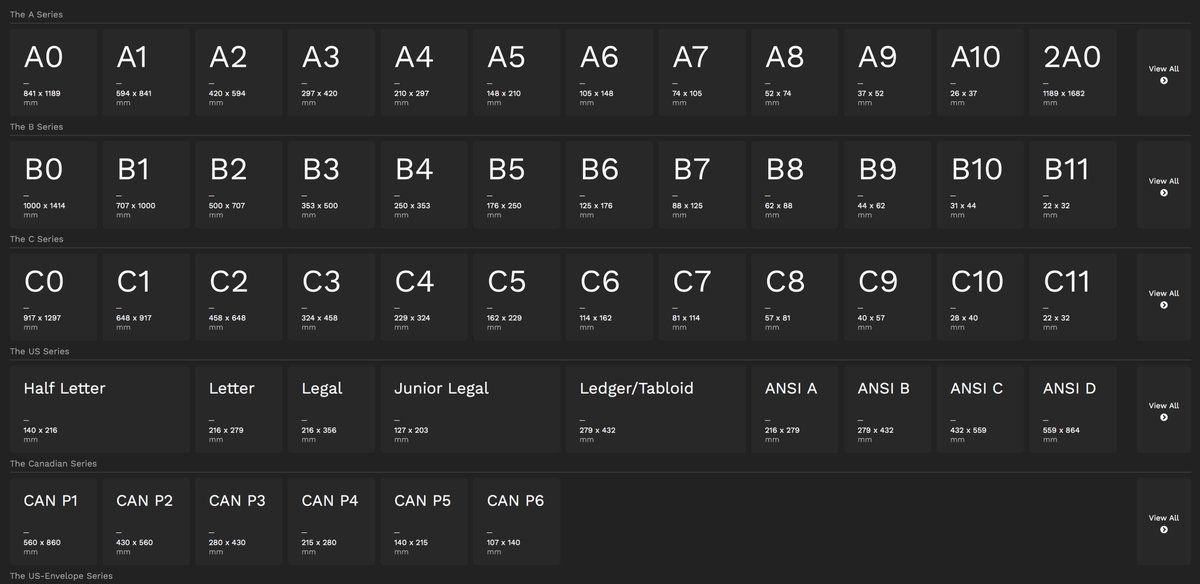The height and width of the screenshot is (584, 1200).
Task: Click the arrow icon in B Series View All
Action: pos(1163,193)
